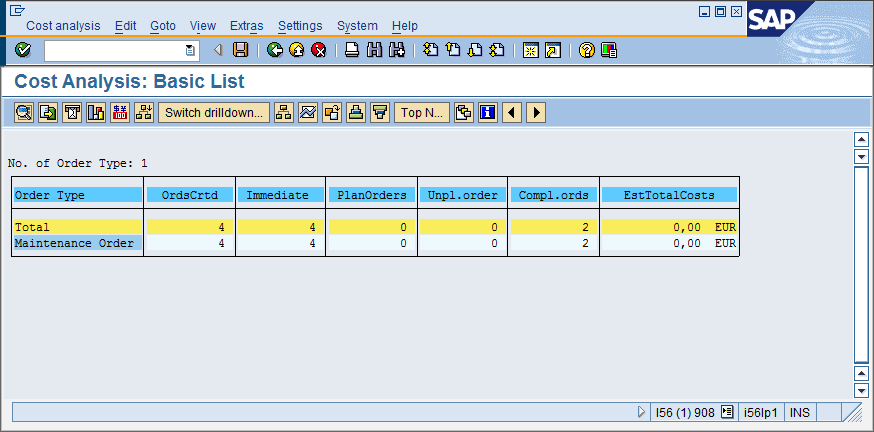Click the i56lp1 server name in status bar

click(760, 412)
